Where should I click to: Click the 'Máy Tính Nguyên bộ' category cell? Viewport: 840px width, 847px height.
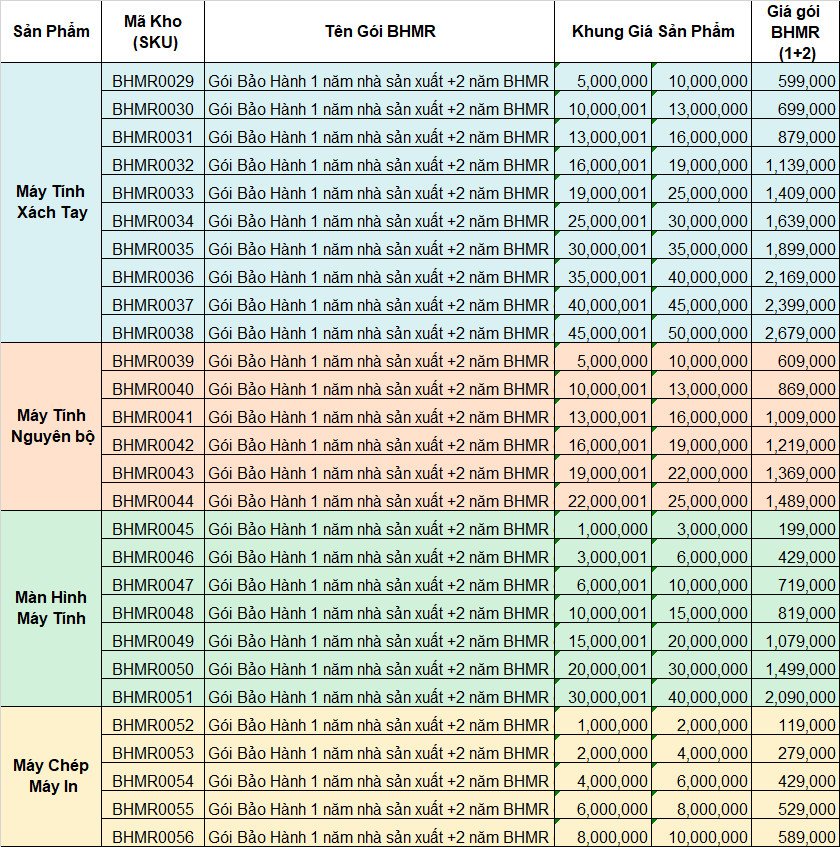tap(51, 426)
